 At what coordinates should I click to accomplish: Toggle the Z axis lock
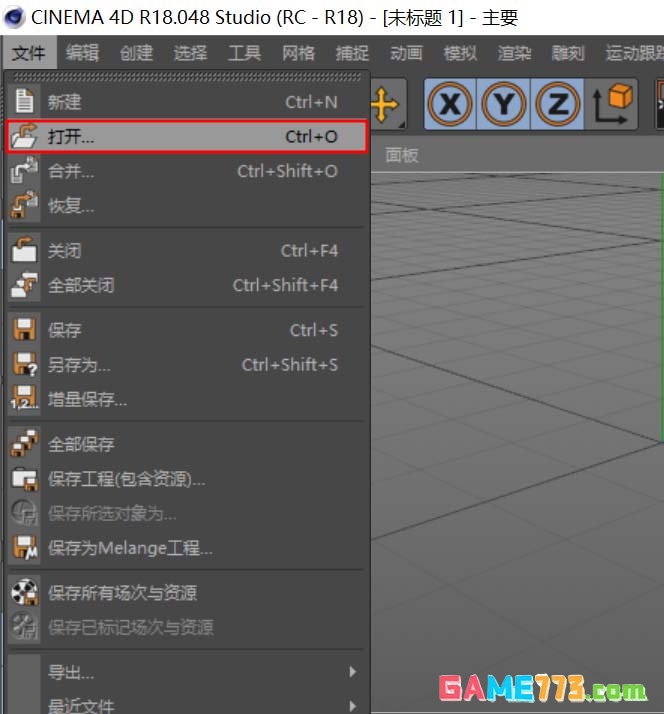557,104
